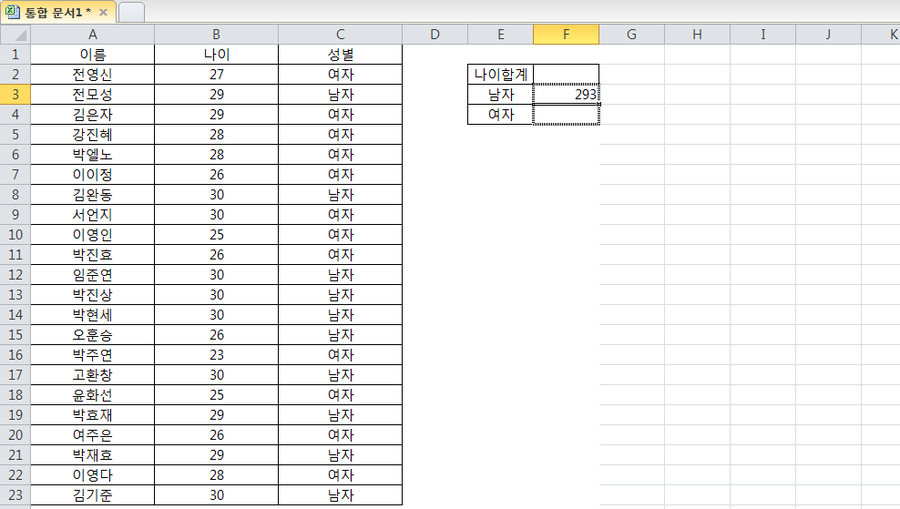900x509 pixels.
Task: Select cell with name 여주은
Action: pyautogui.click(x=92, y=435)
